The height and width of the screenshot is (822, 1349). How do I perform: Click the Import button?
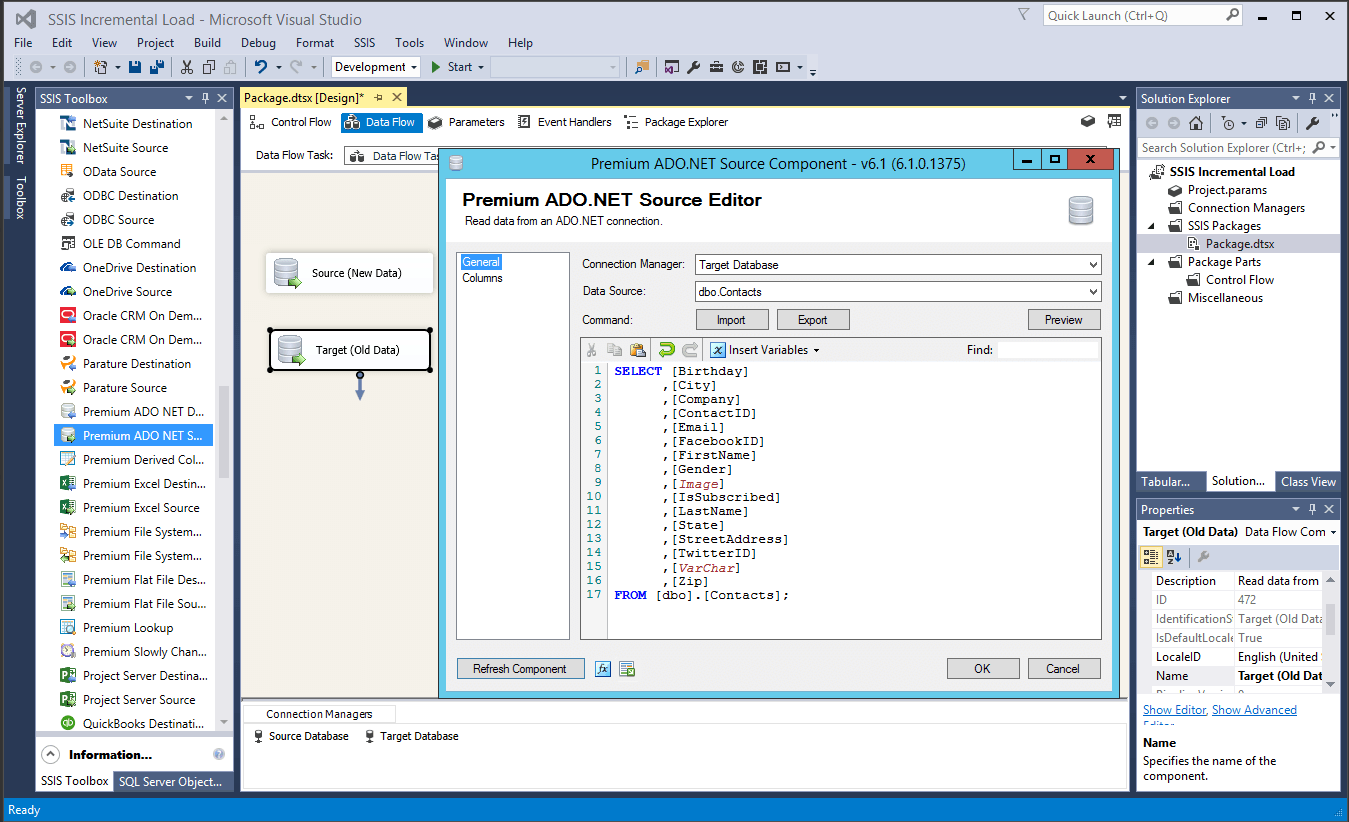pyautogui.click(x=731, y=320)
